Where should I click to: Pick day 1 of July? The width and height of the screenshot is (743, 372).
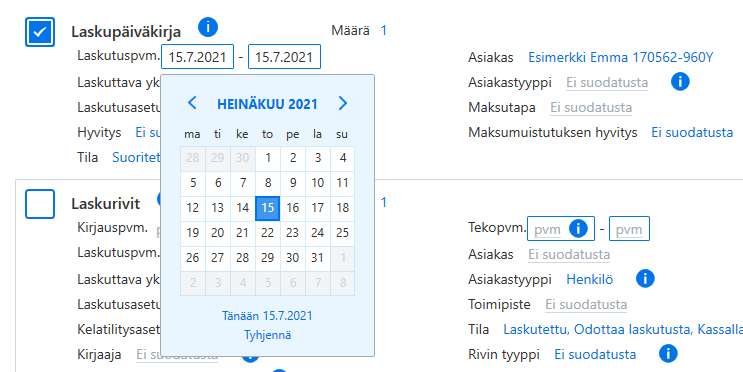click(268, 158)
